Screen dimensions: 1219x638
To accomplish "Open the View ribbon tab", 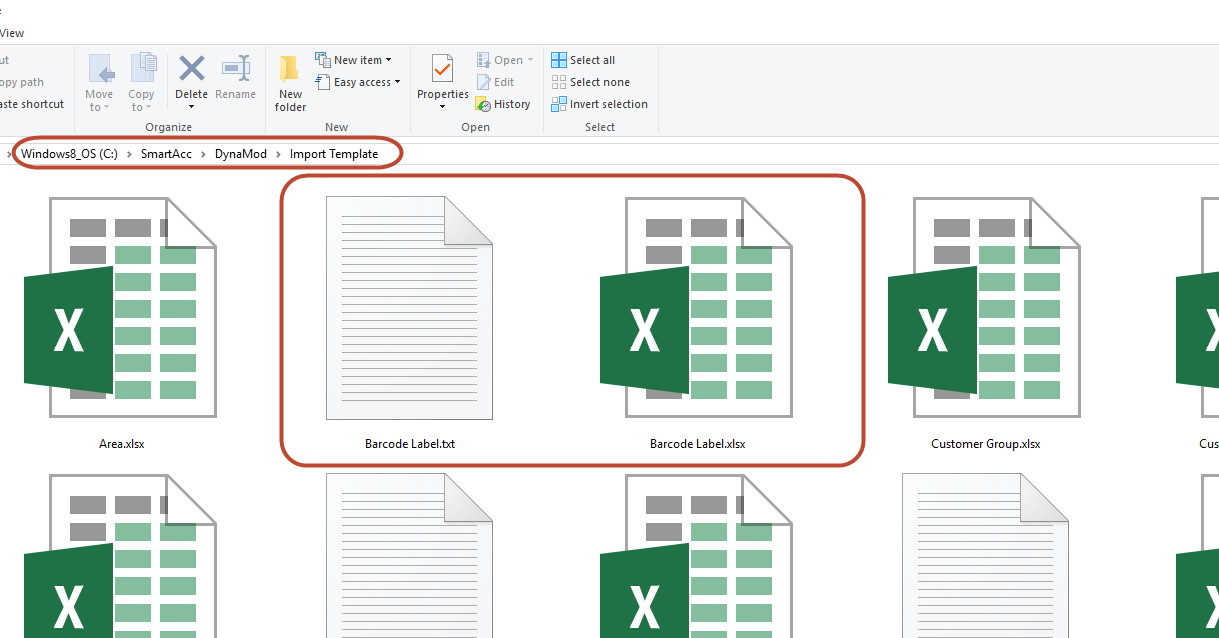I will click(12, 33).
